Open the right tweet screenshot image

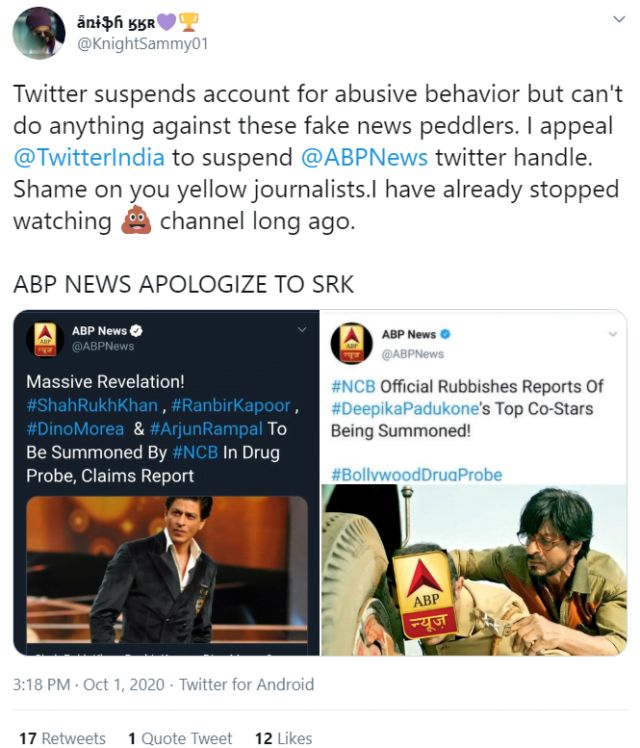[x=474, y=570]
